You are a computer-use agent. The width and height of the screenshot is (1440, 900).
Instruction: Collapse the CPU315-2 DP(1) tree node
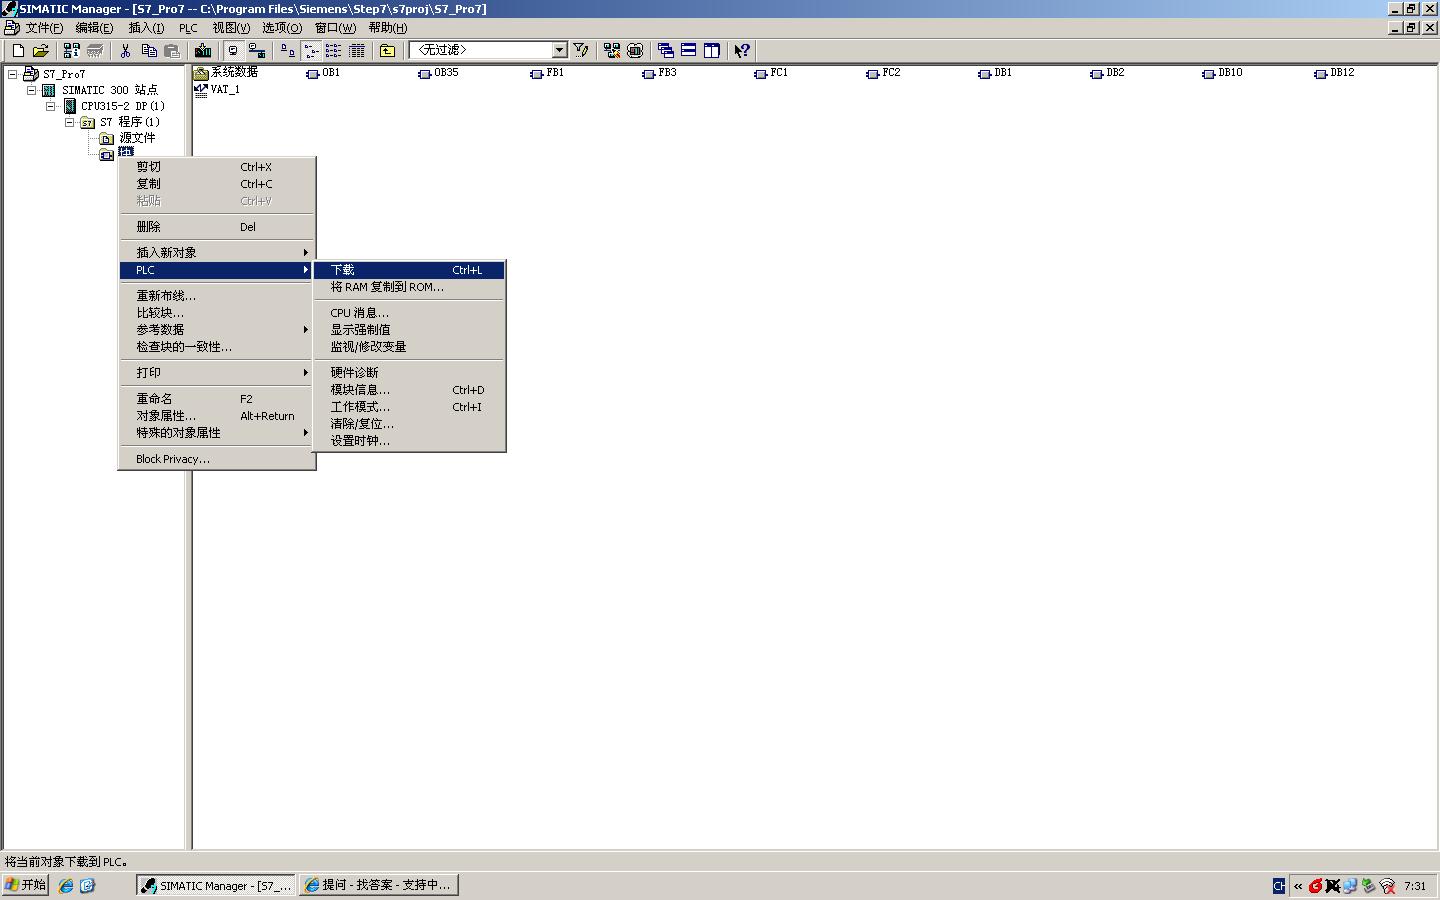tap(50, 106)
